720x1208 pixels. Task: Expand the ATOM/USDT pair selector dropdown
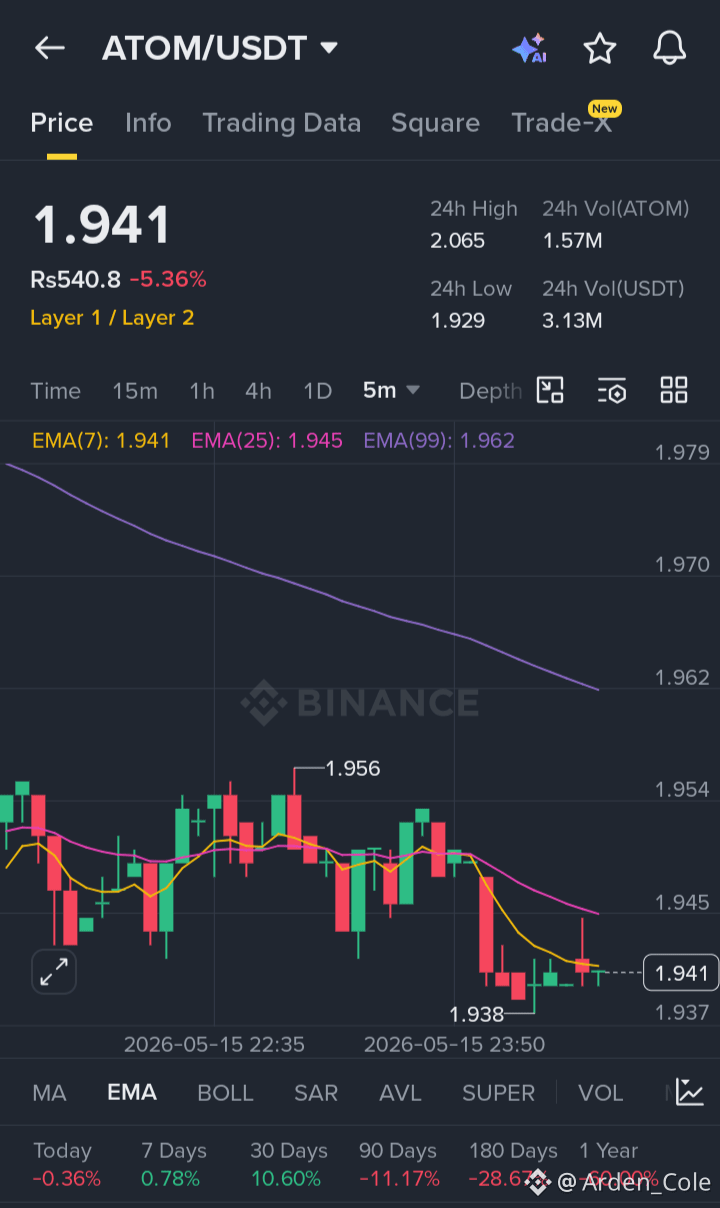328,48
